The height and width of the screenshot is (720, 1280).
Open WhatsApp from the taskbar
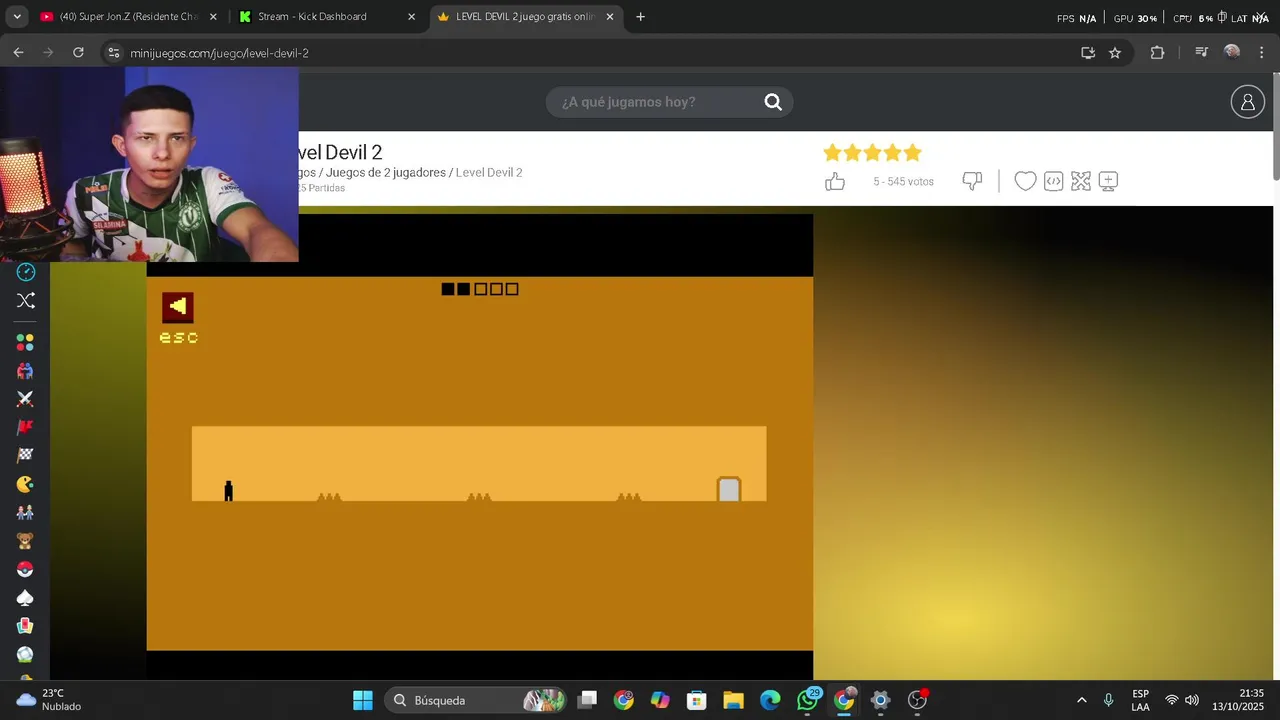[807, 700]
